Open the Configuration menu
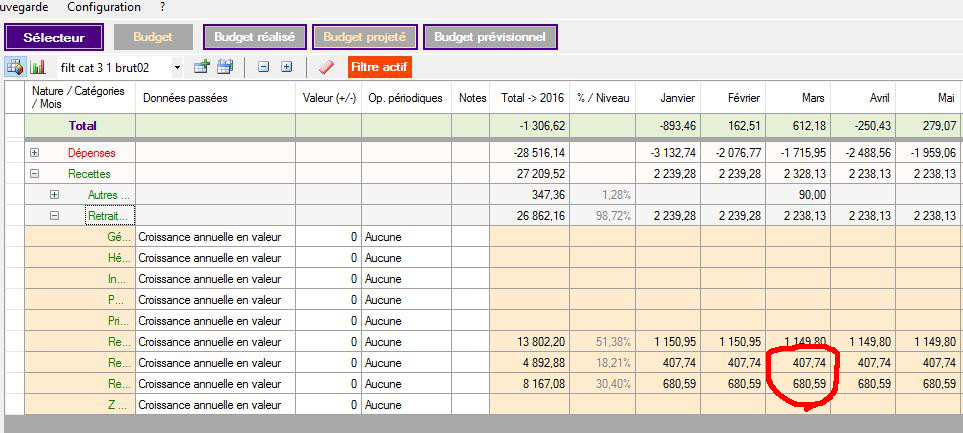The width and height of the screenshot is (963, 433). click(x=104, y=7)
